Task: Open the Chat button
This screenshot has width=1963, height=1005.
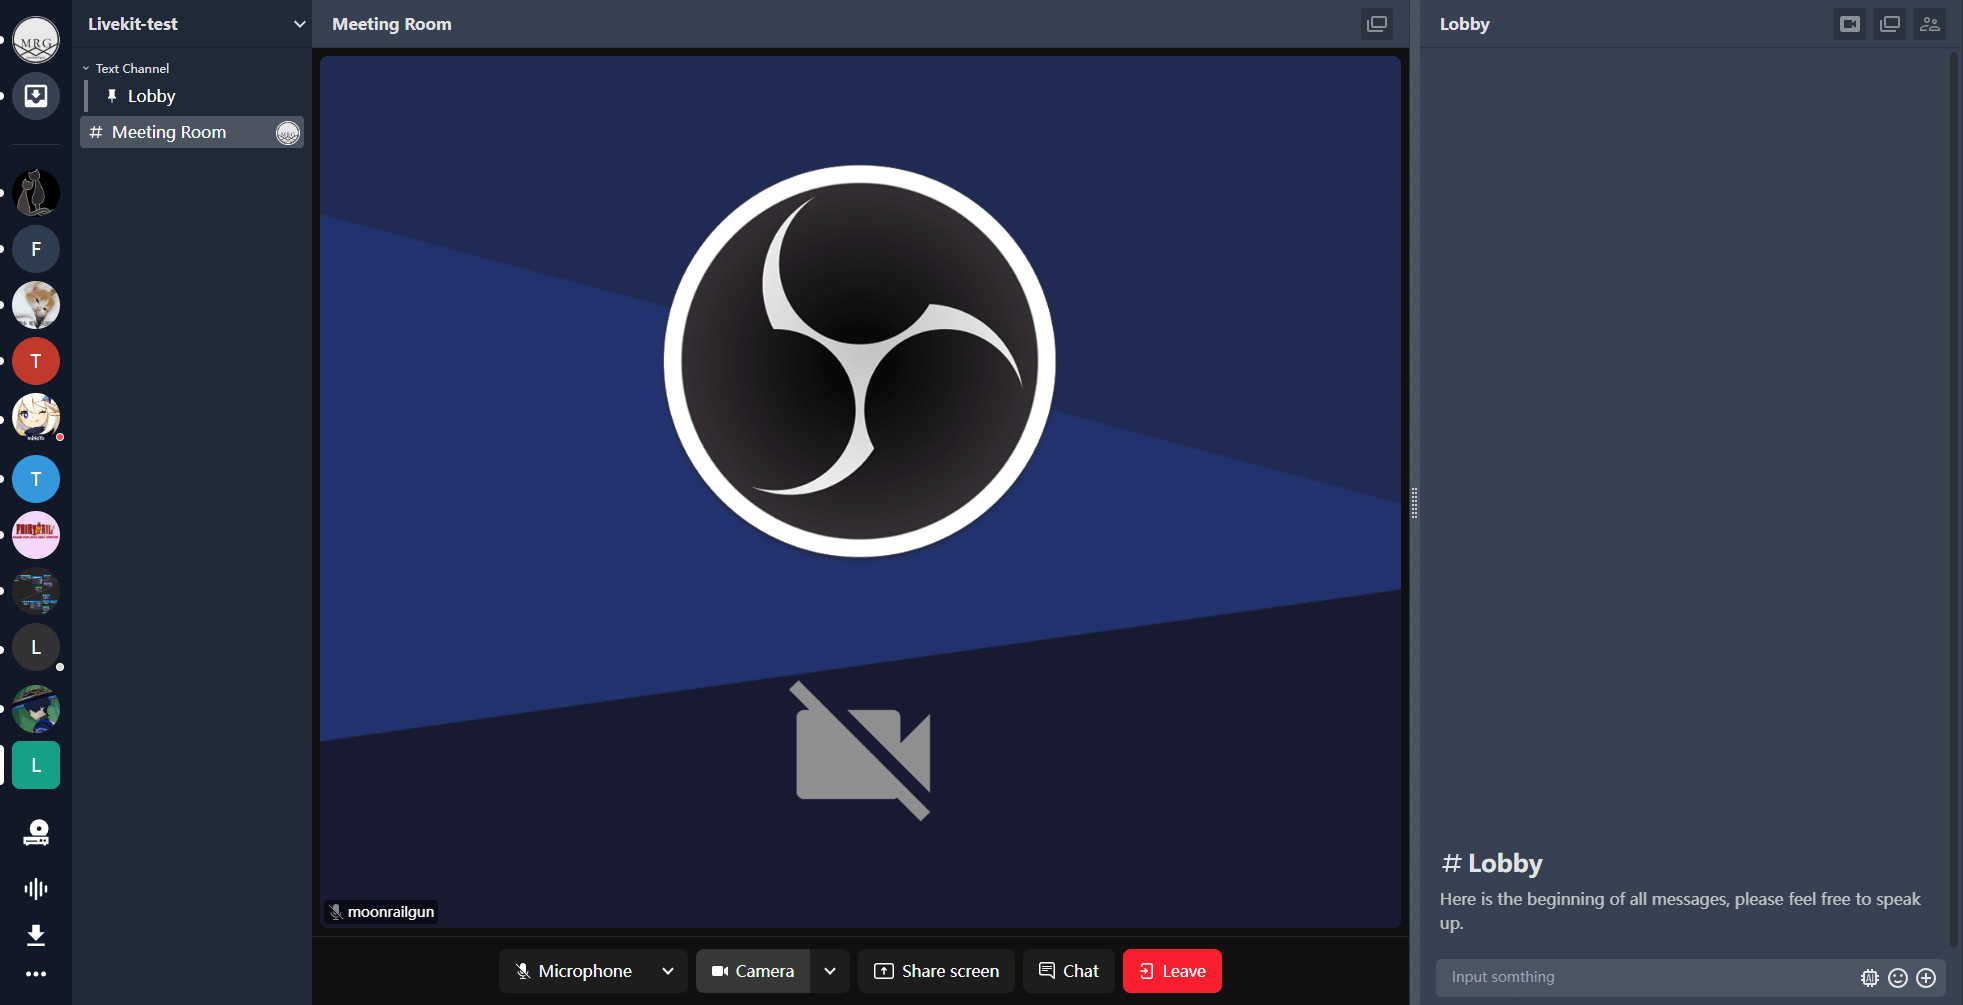Action: (1069, 971)
